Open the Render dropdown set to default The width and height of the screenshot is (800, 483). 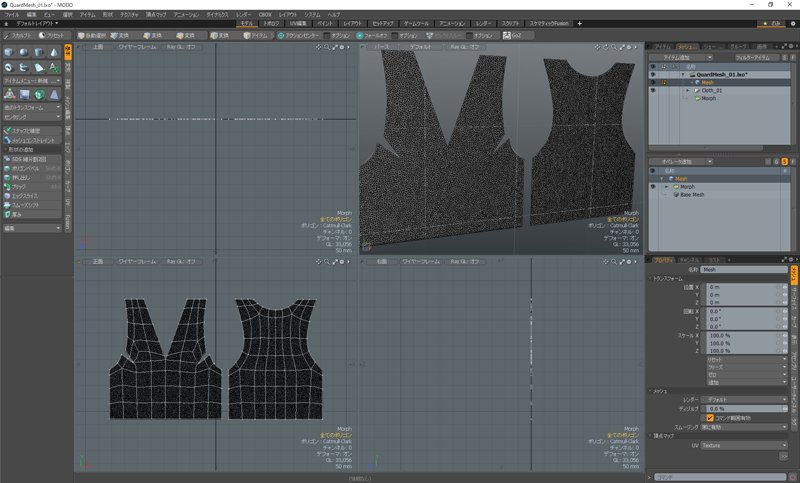pos(744,400)
